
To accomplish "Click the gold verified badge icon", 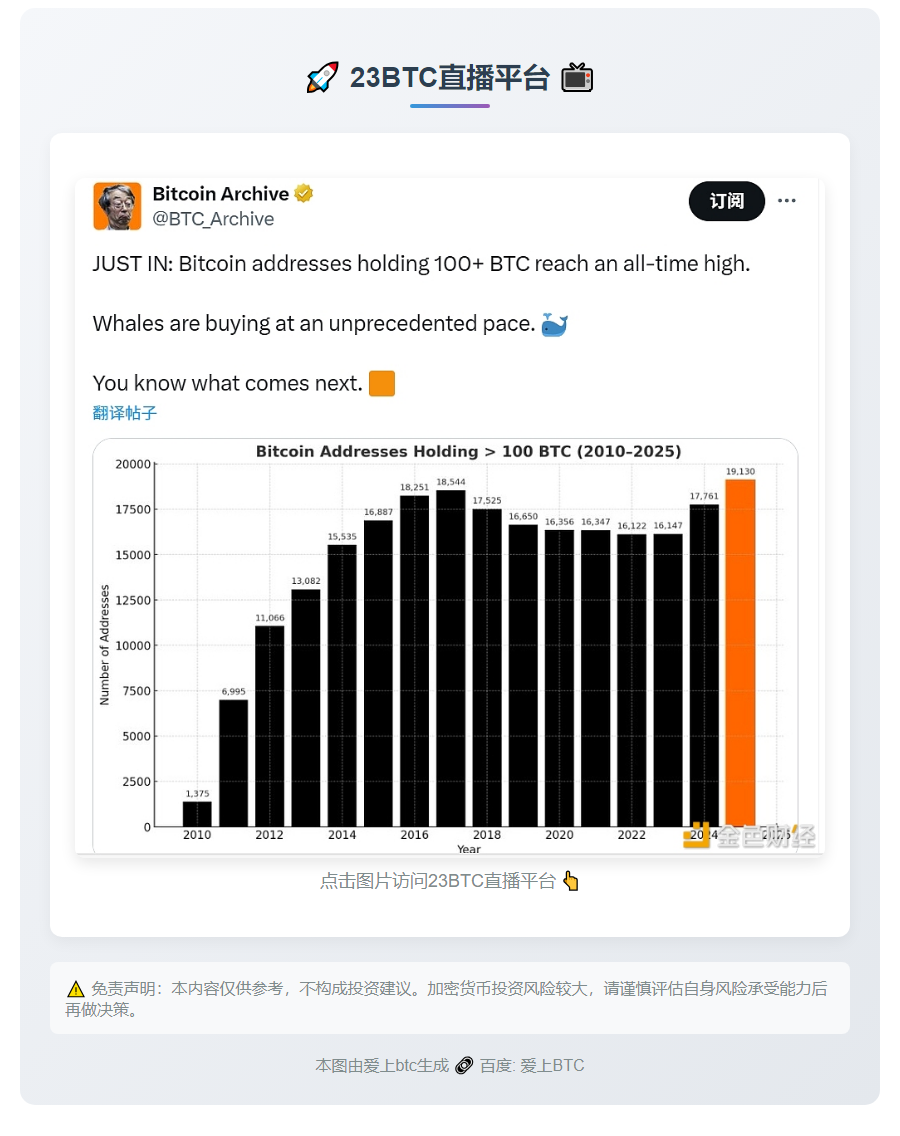I will 304,193.
